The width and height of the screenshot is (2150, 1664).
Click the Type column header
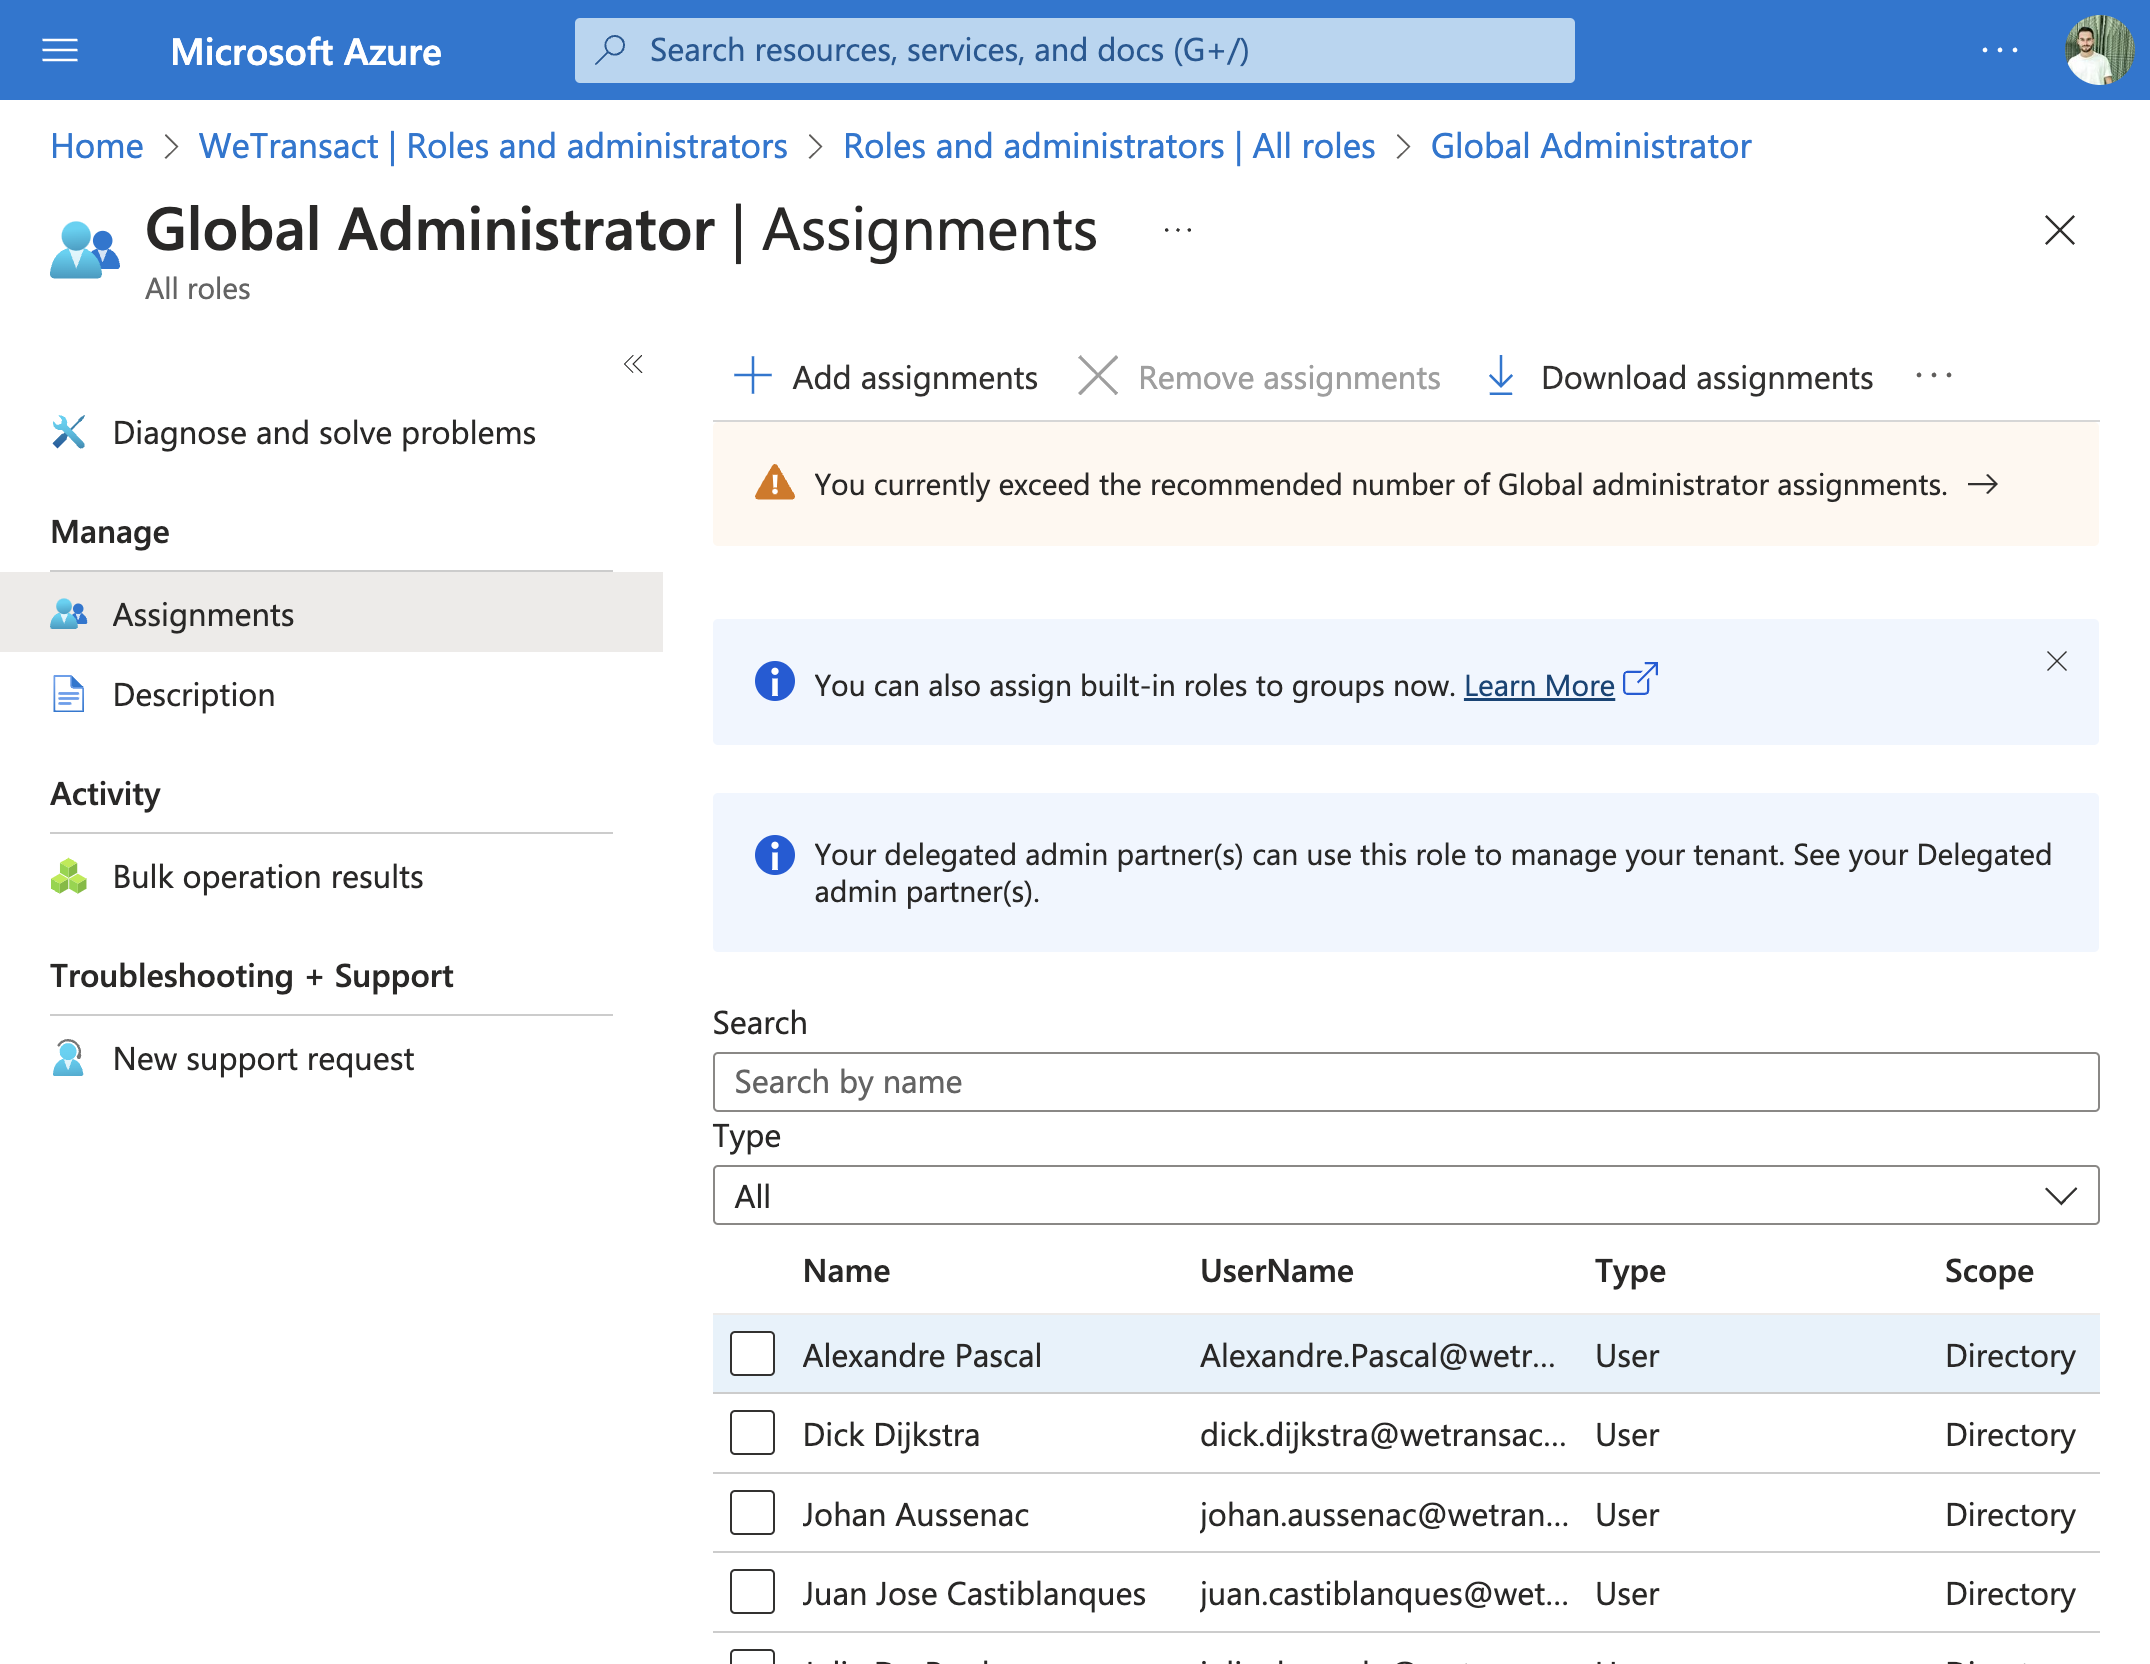(x=1630, y=1271)
